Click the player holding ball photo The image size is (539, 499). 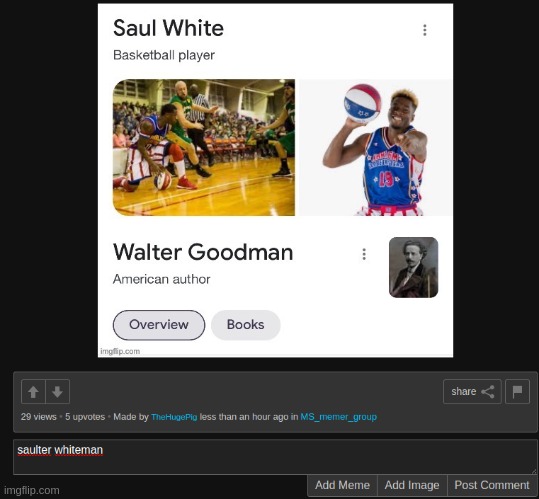[376, 147]
